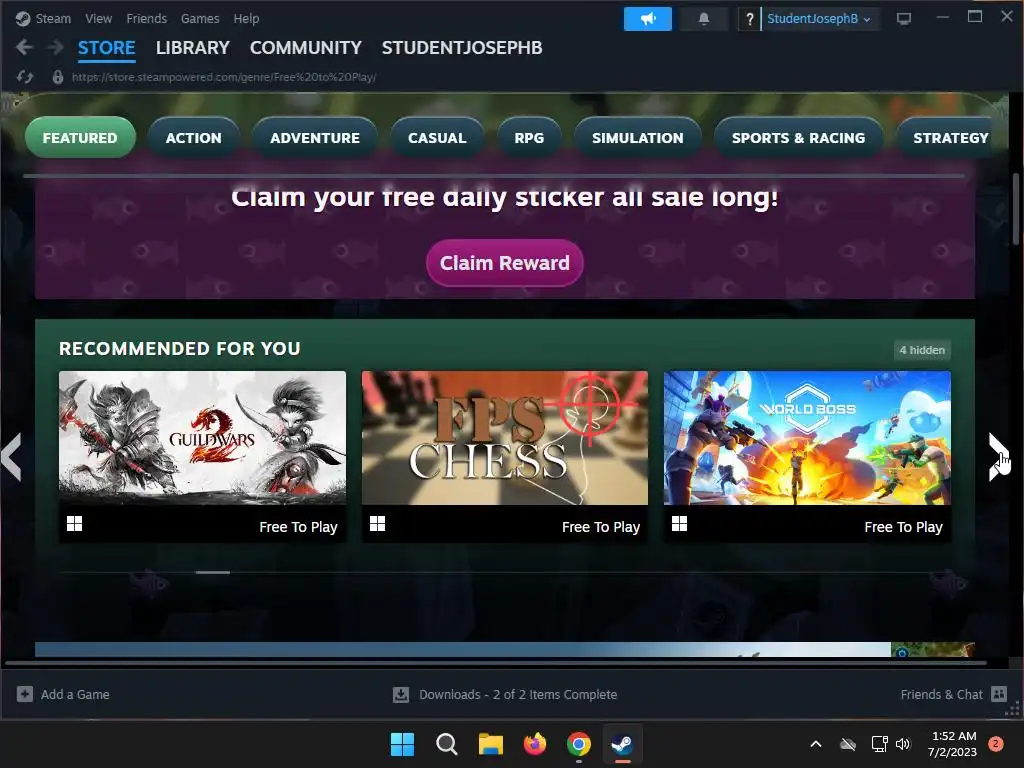Click Windows icon under Guild Wars 2
1024x768 pixels.
point(74,524)
